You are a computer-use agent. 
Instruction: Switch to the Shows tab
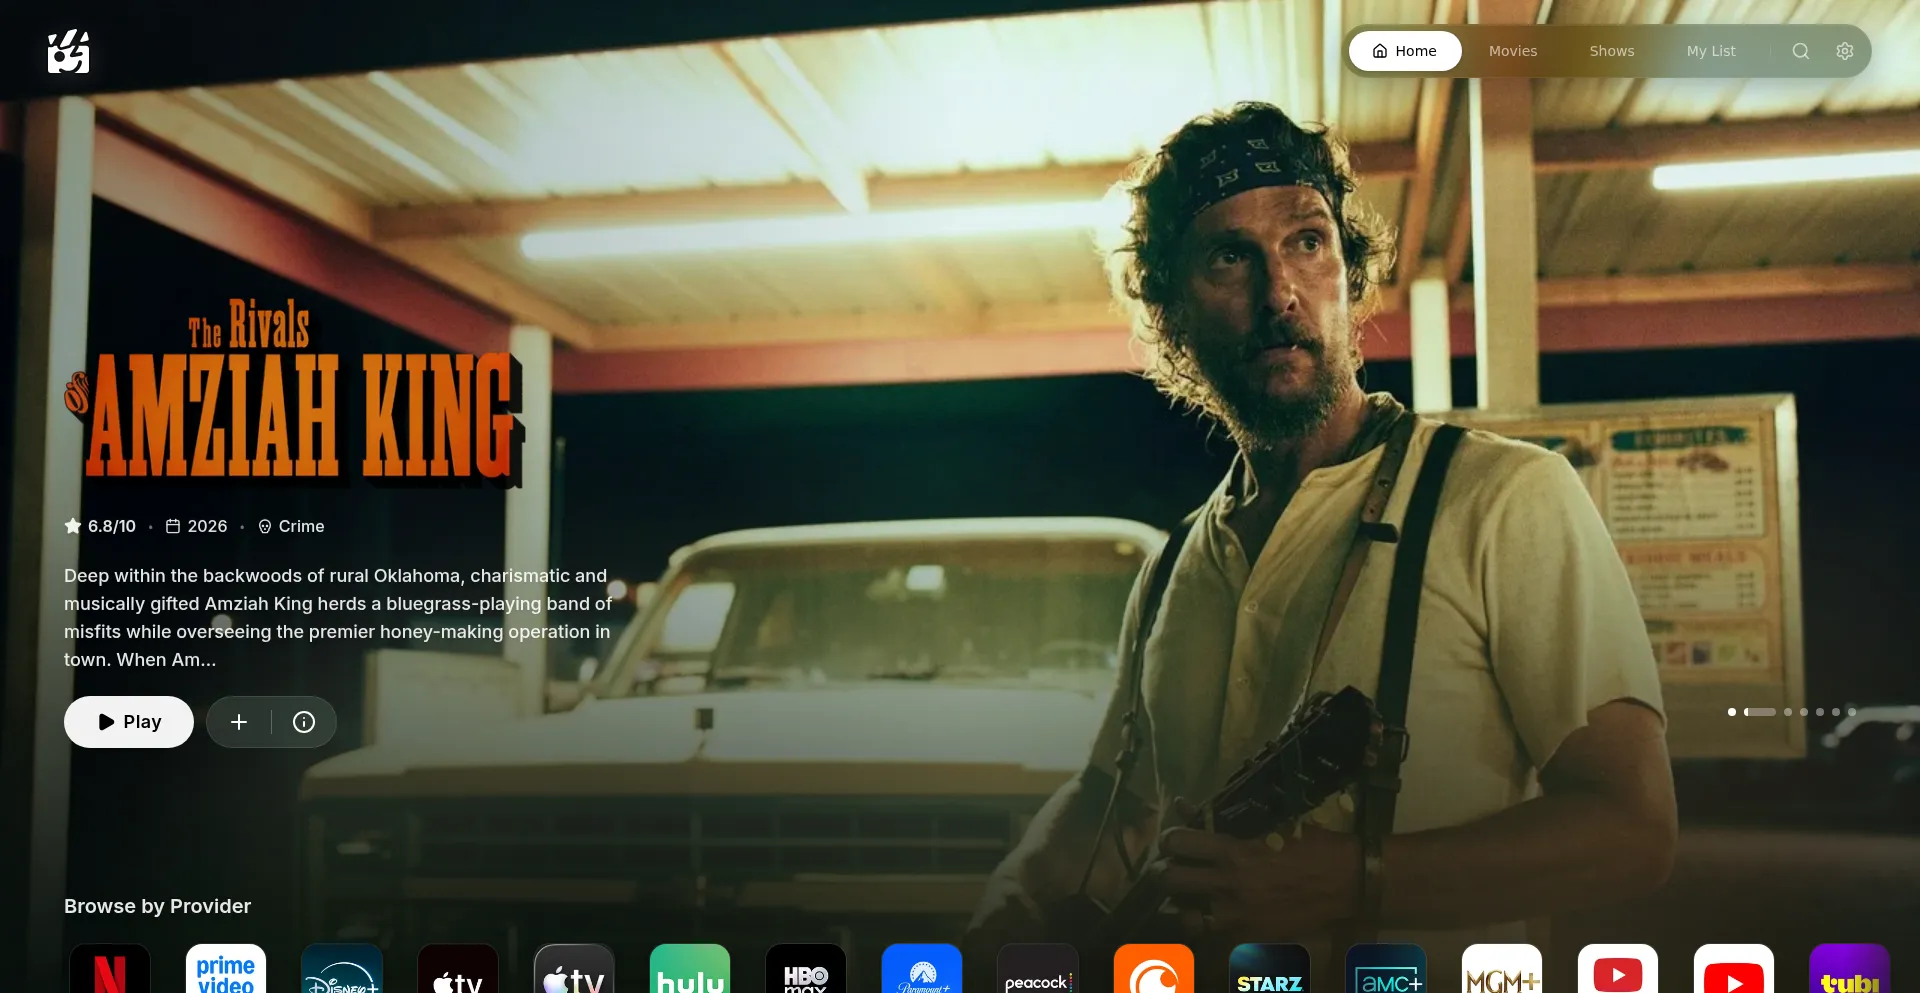click(x=1612, y=51)
